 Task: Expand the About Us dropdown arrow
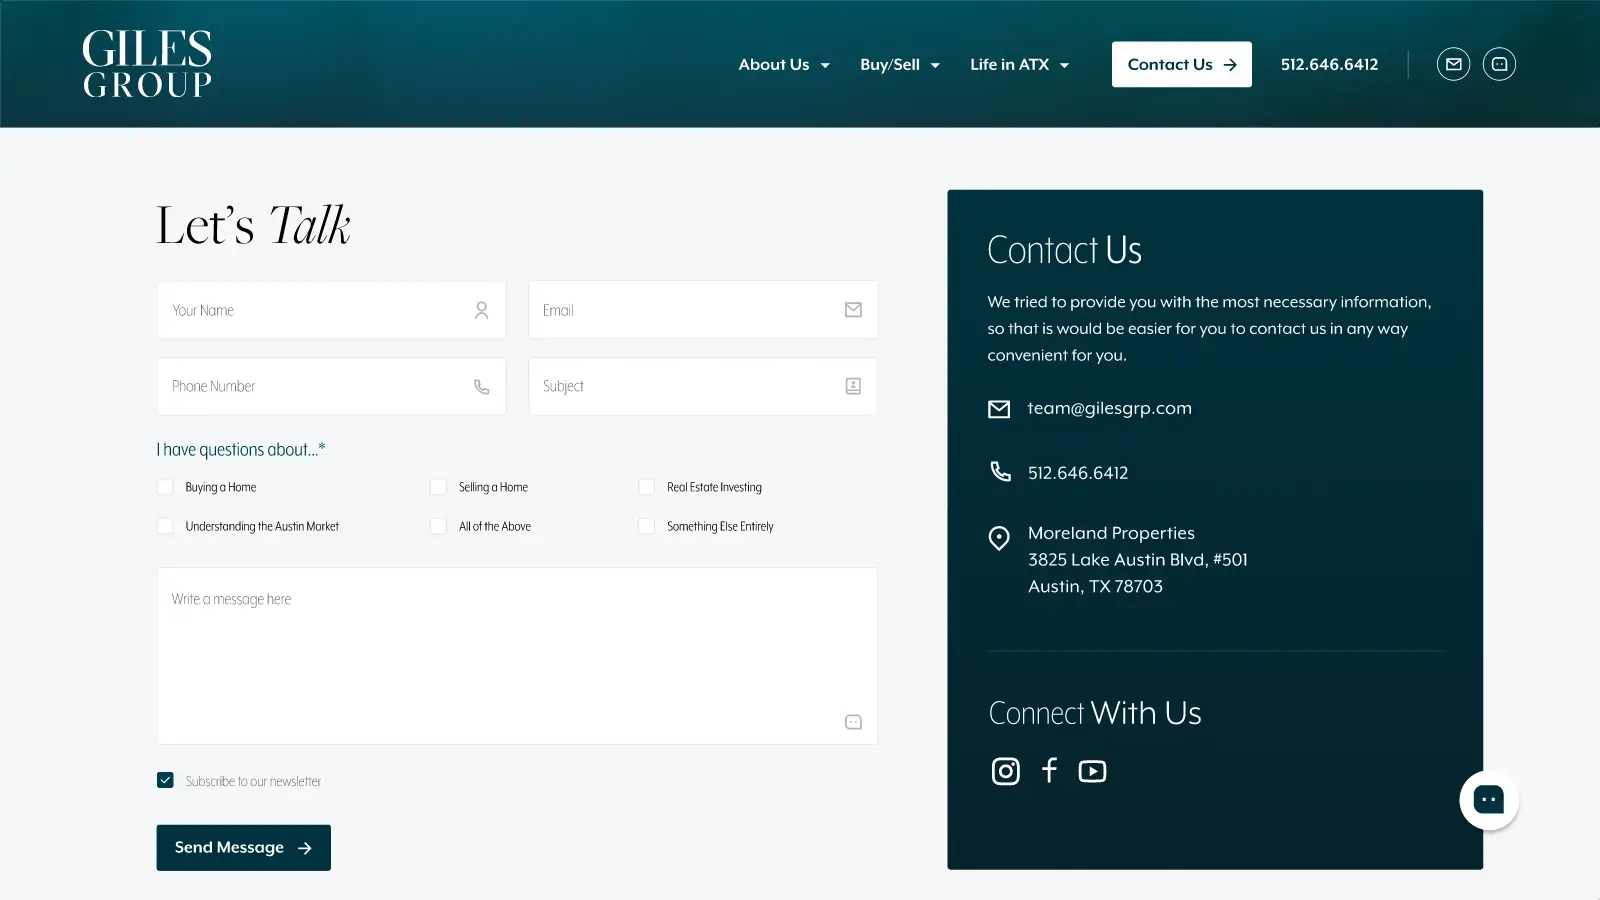(x=825, y=66)
